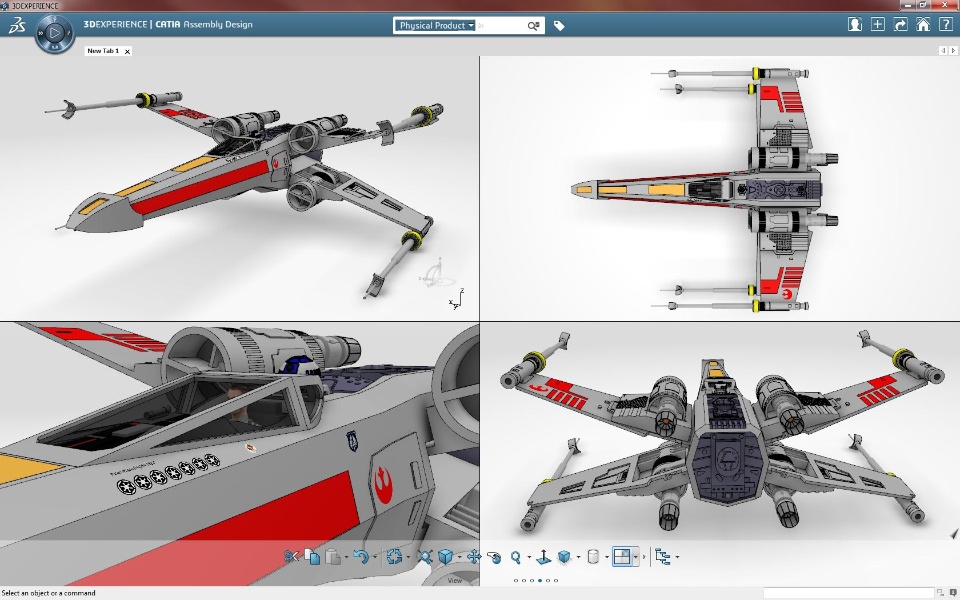Open the tag (6WTags) icon
Image resolution: width=960 pixels, height=600 pixels.
pos(559,26)
